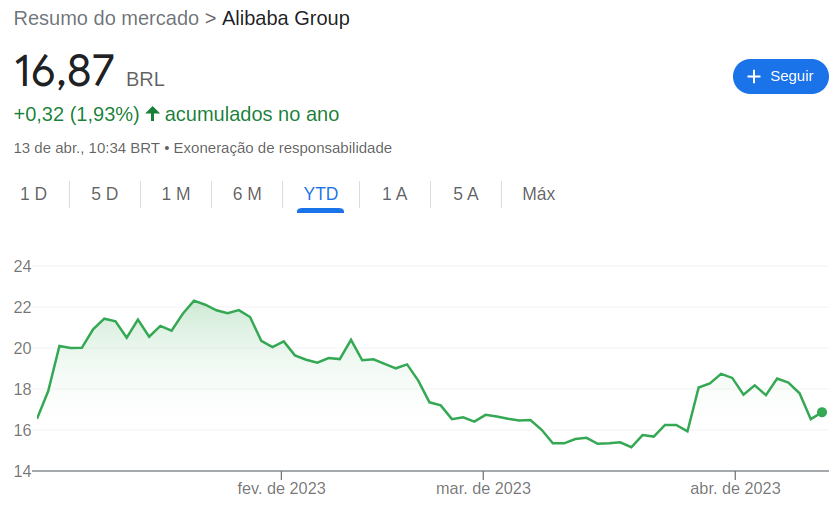The width and height of the screenshot is (839, 505).
Task: Click the Alibaba Group title text
Action: pyautogui.click(x=286, y=18)
